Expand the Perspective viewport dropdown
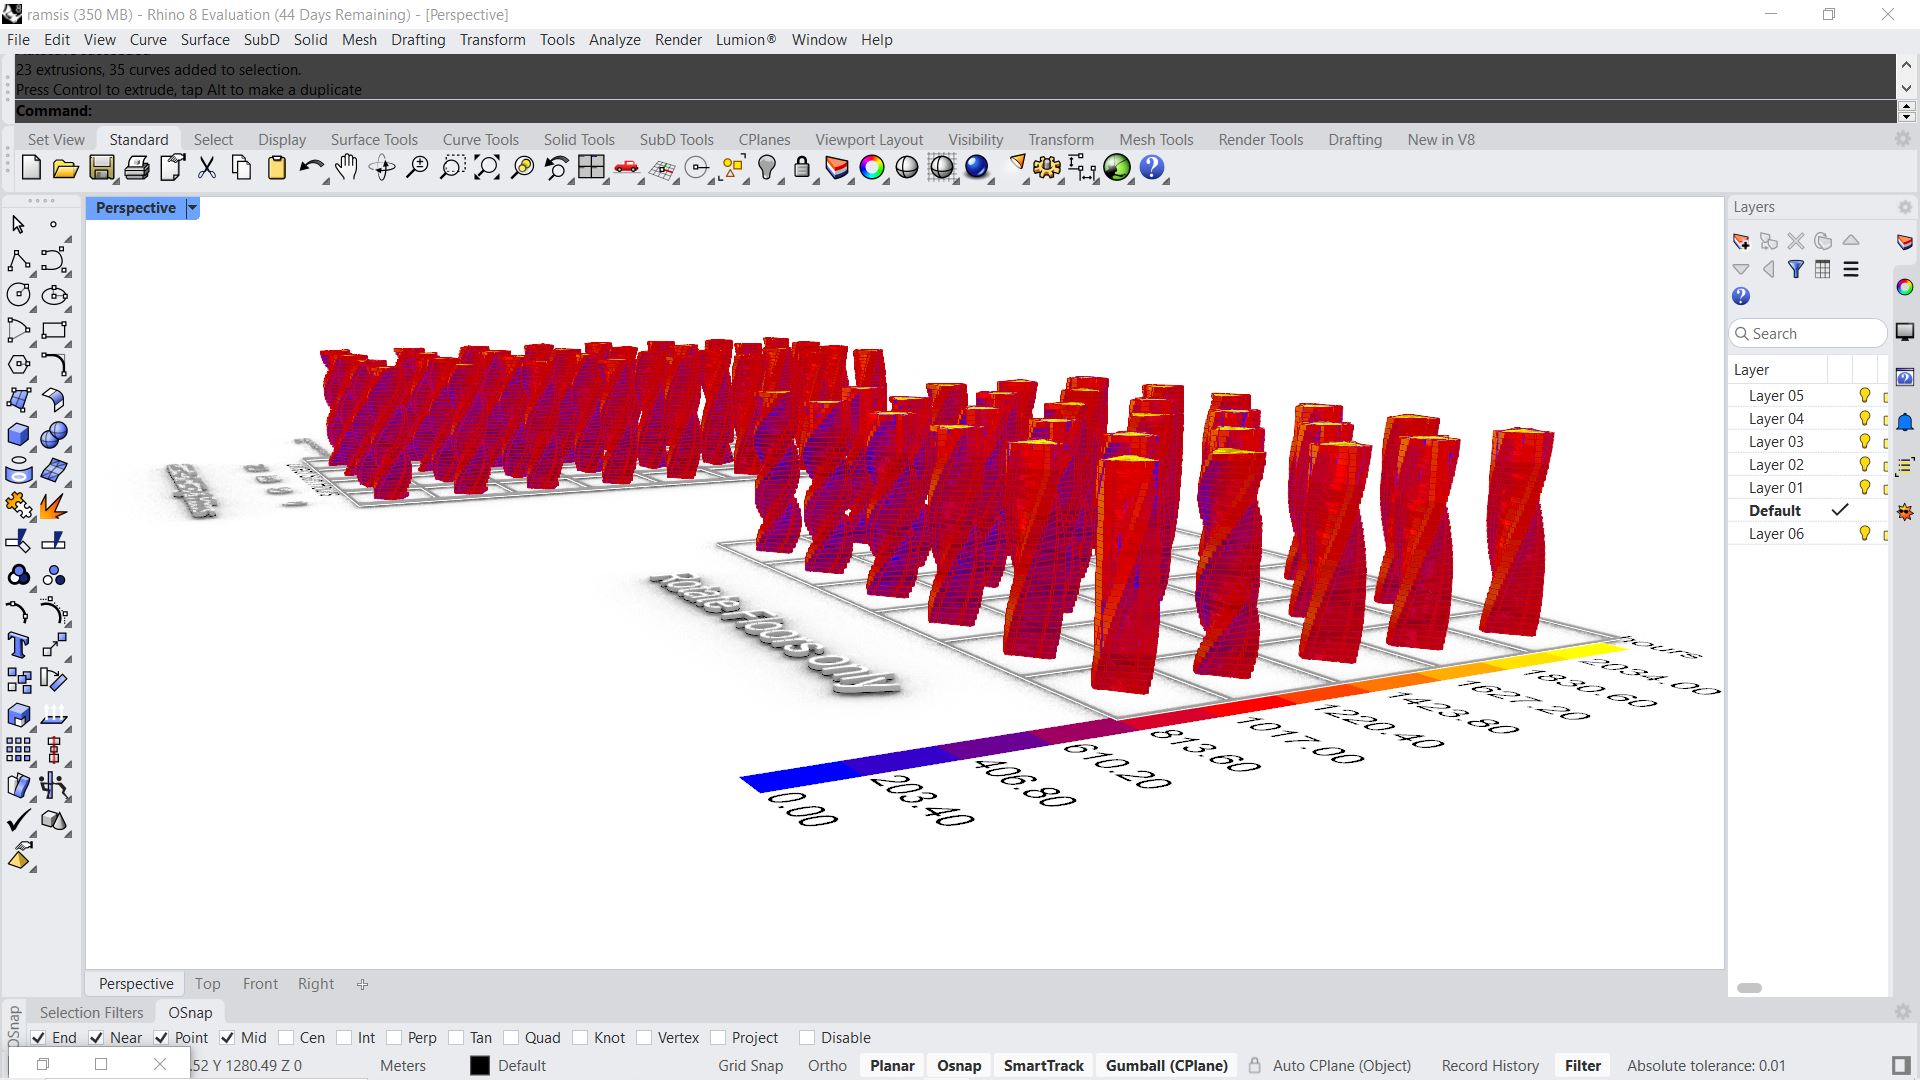The image size is (1920, 1080). click(x=190, y=207)
